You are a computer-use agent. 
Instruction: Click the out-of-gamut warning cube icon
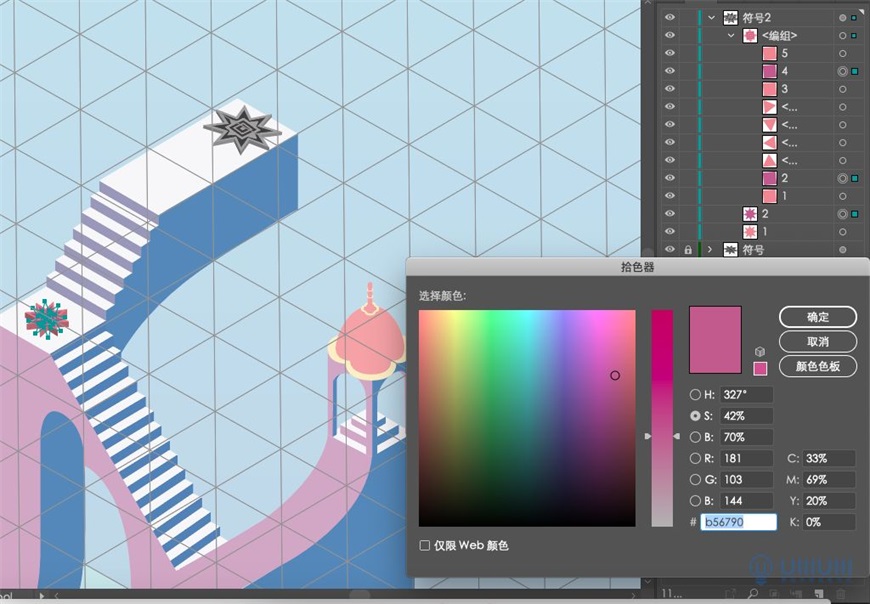[x=760, y=351]
